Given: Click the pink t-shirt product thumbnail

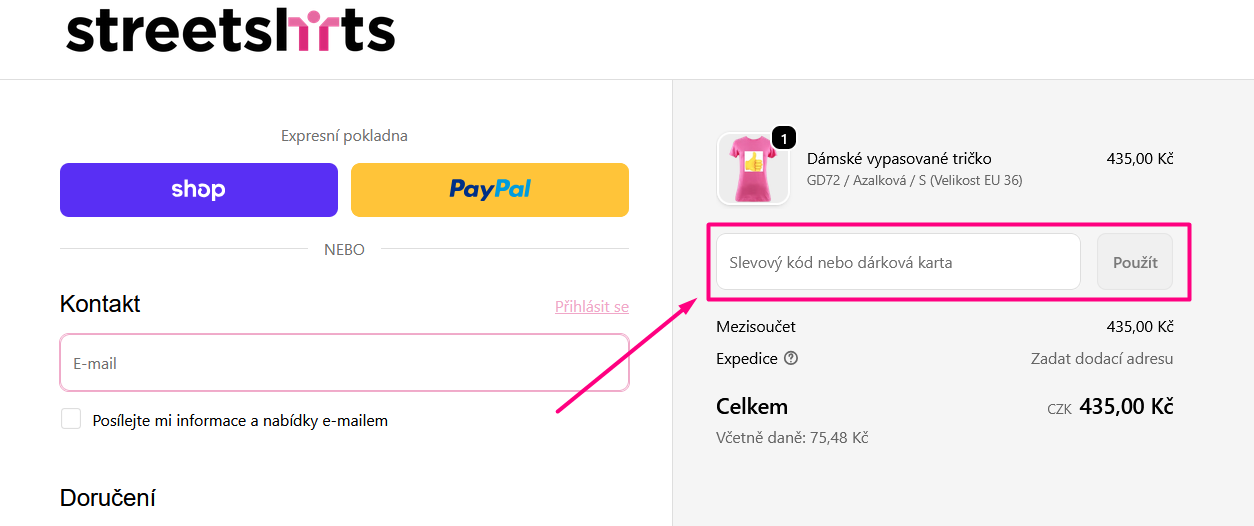Looking at the screenshot, I should [x=752, y=169].
